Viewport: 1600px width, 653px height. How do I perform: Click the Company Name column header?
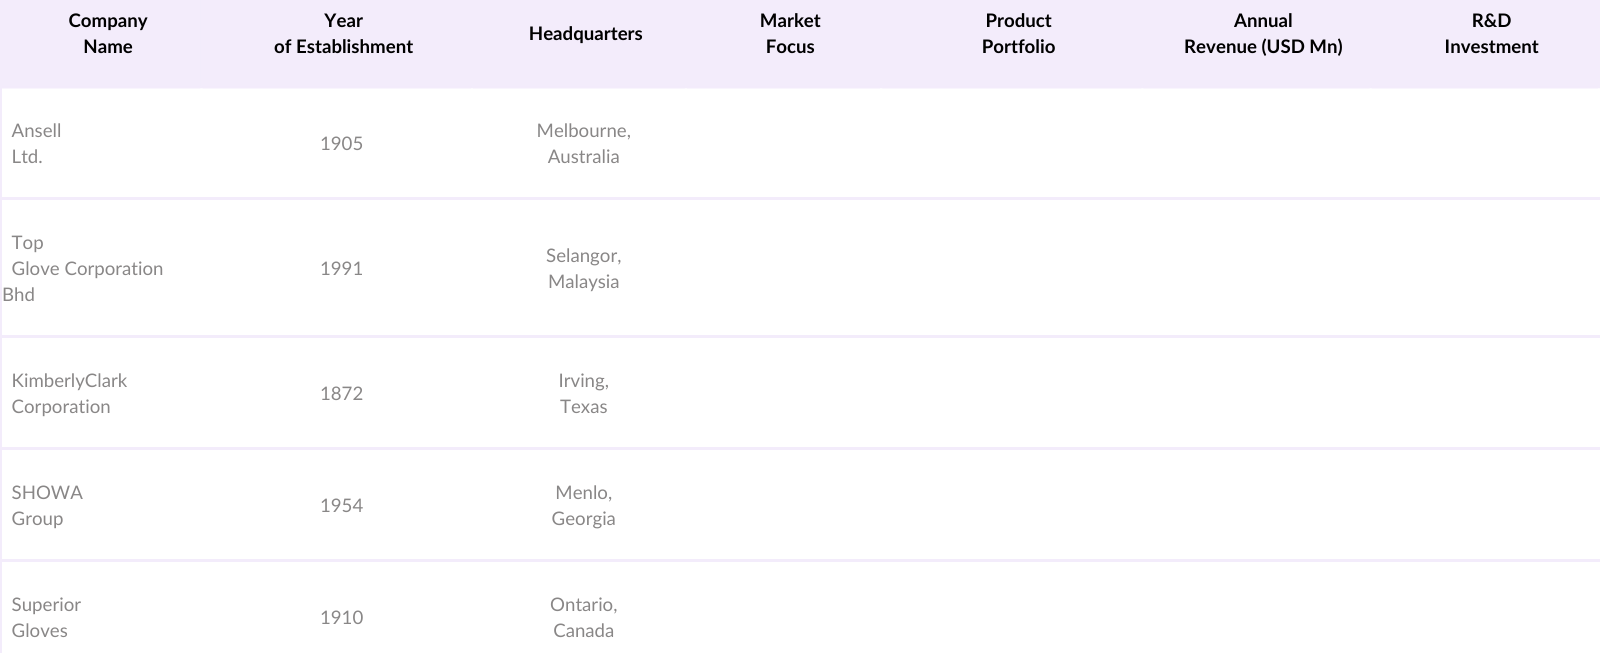[x=108, y=34]
